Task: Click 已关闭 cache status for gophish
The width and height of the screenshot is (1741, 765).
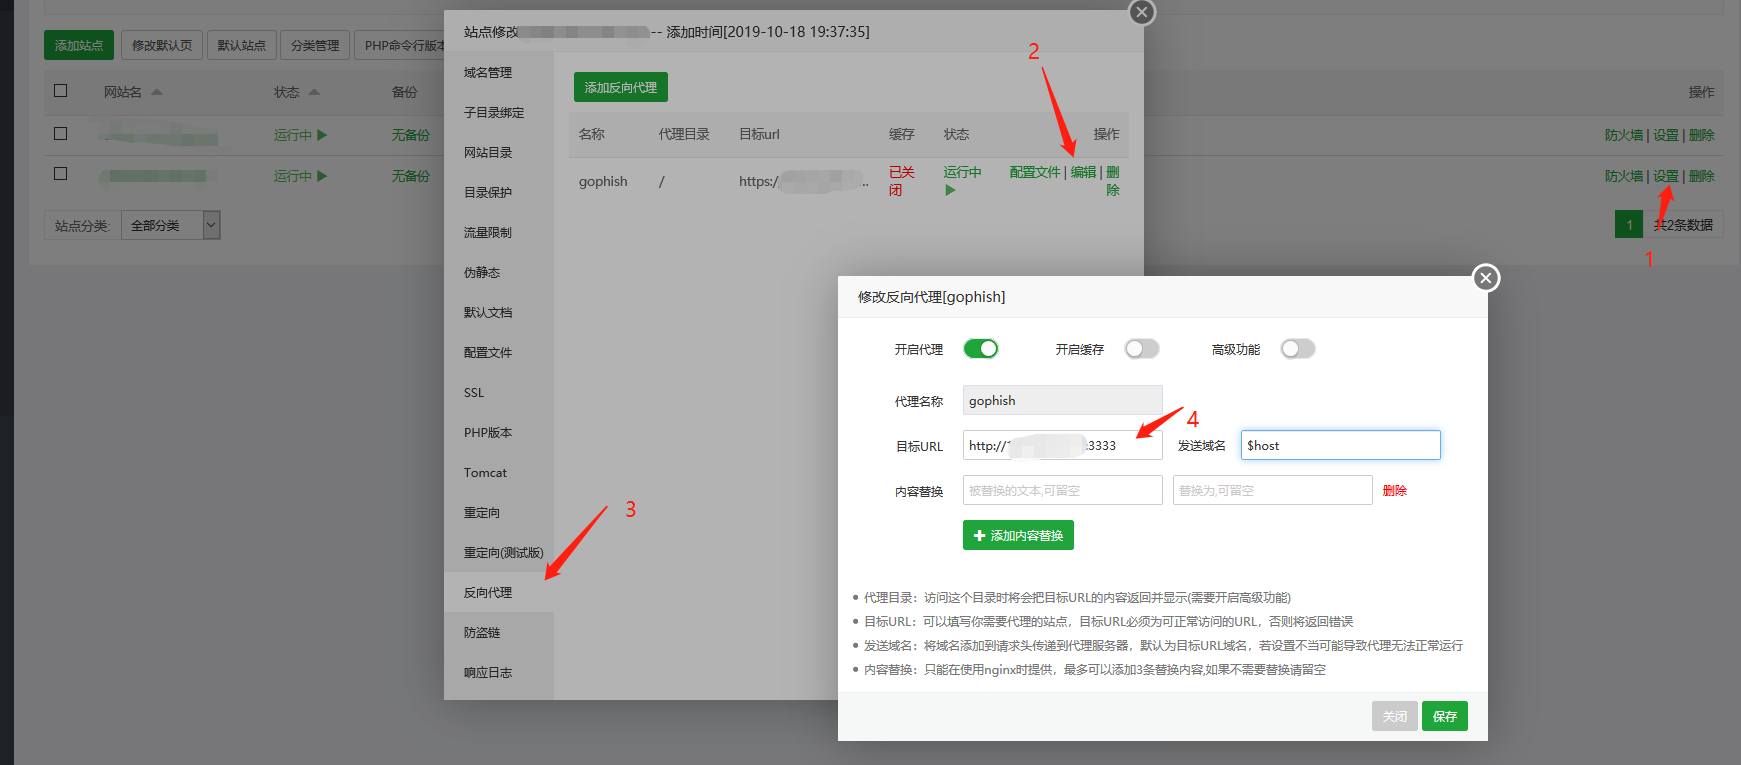Action: 901,181
